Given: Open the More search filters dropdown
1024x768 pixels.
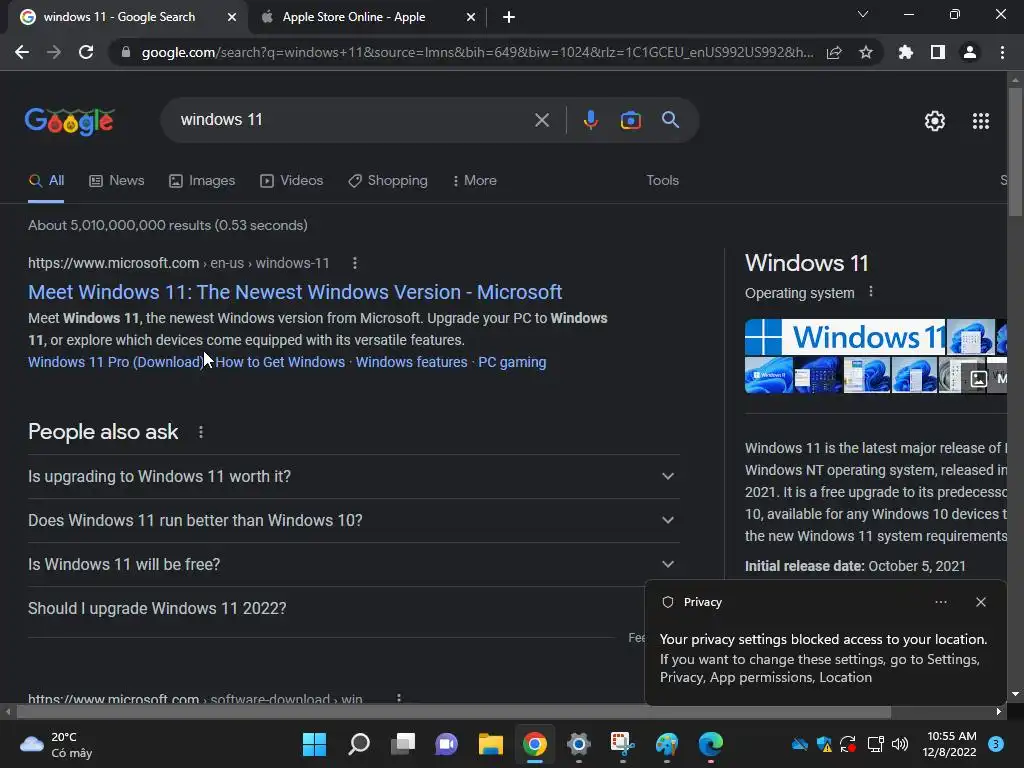Looking at the screenshot, I should (474, 180).
